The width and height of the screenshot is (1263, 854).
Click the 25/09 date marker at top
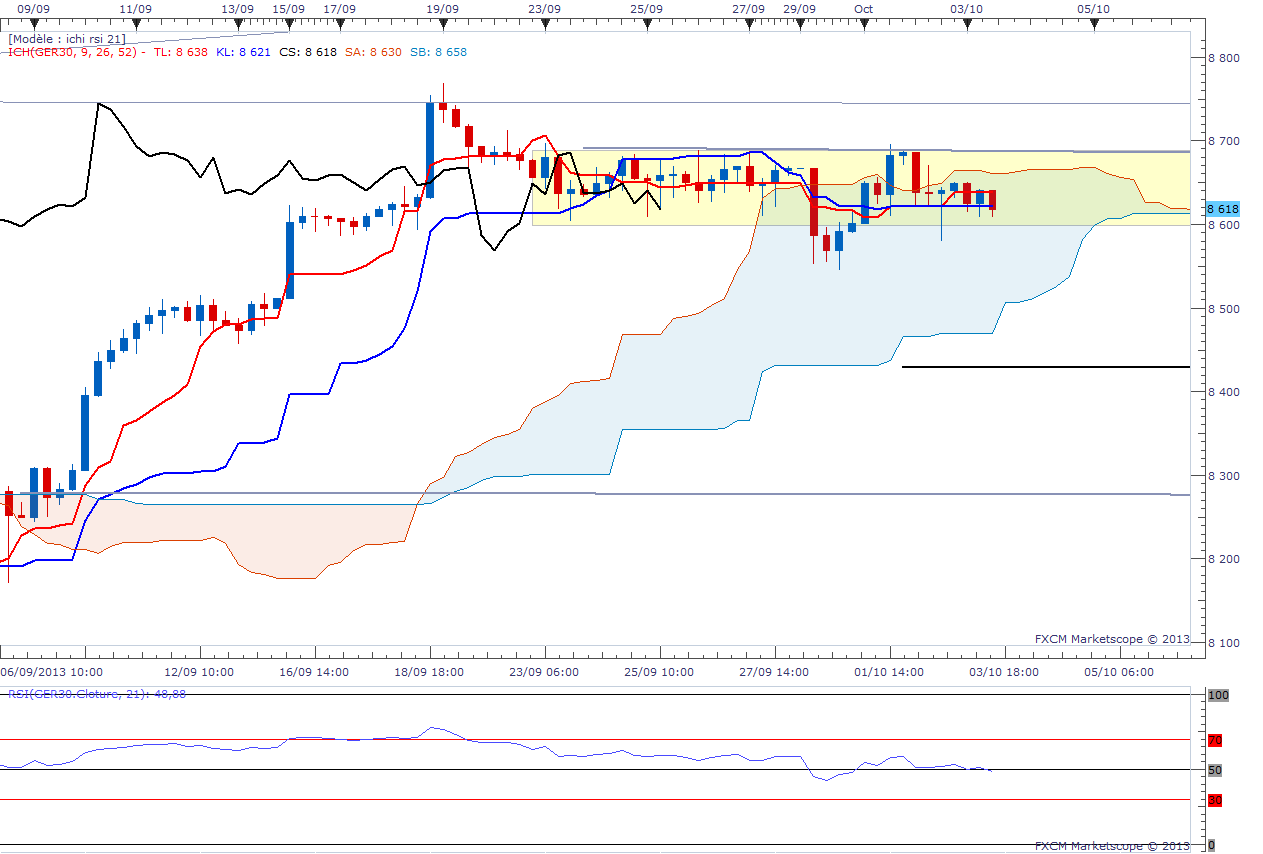[x=646, y=9]
